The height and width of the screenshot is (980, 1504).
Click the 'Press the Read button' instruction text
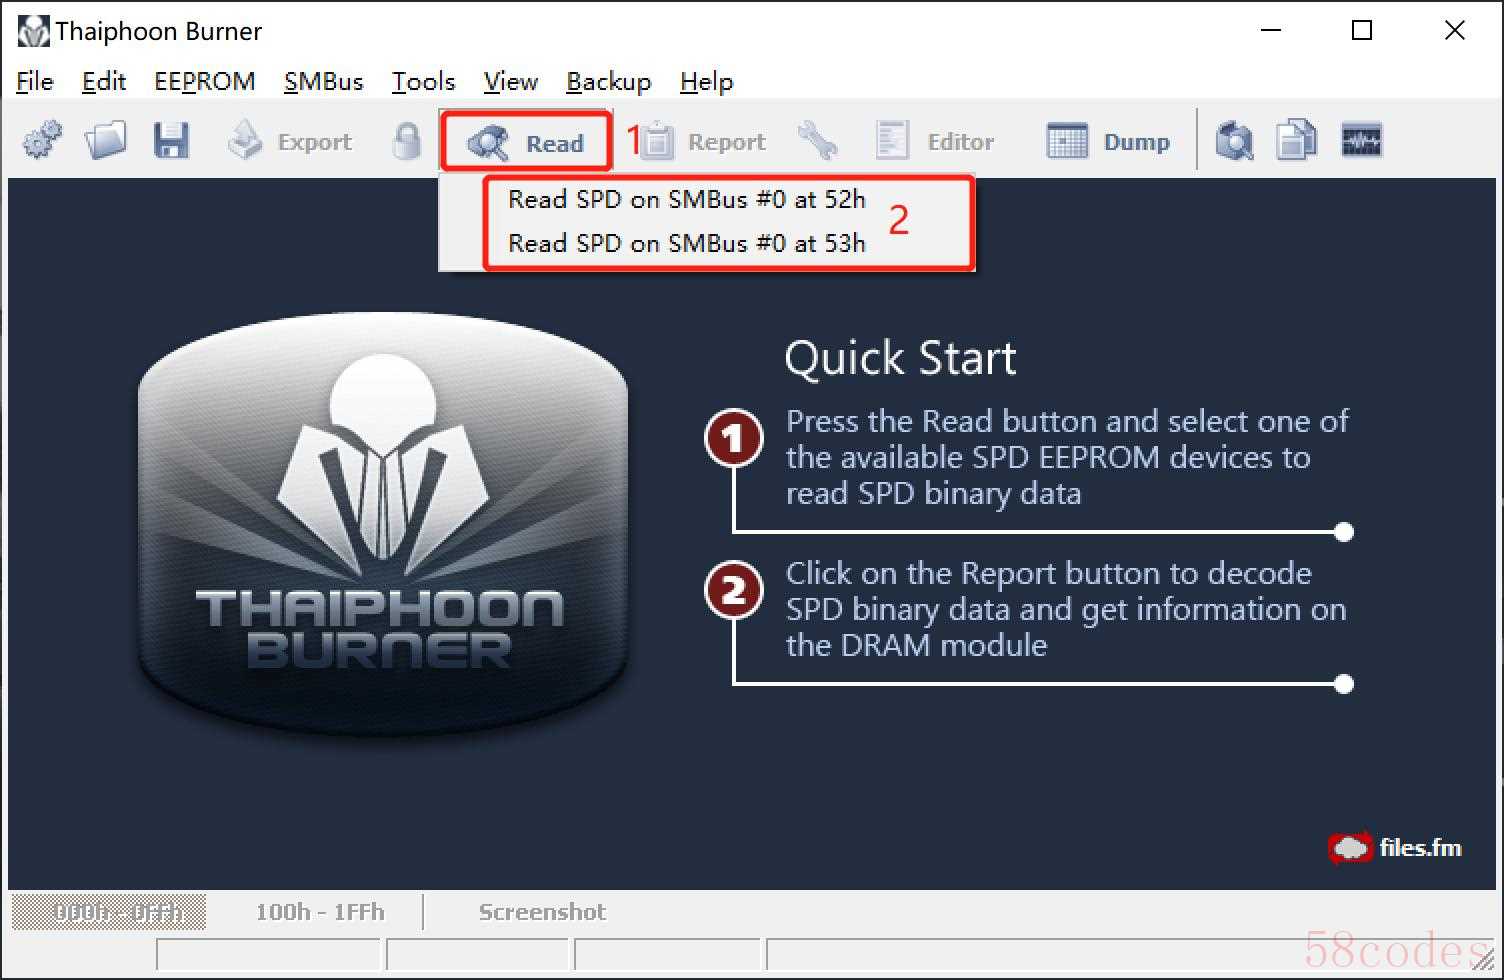[x=1067, y=457]
